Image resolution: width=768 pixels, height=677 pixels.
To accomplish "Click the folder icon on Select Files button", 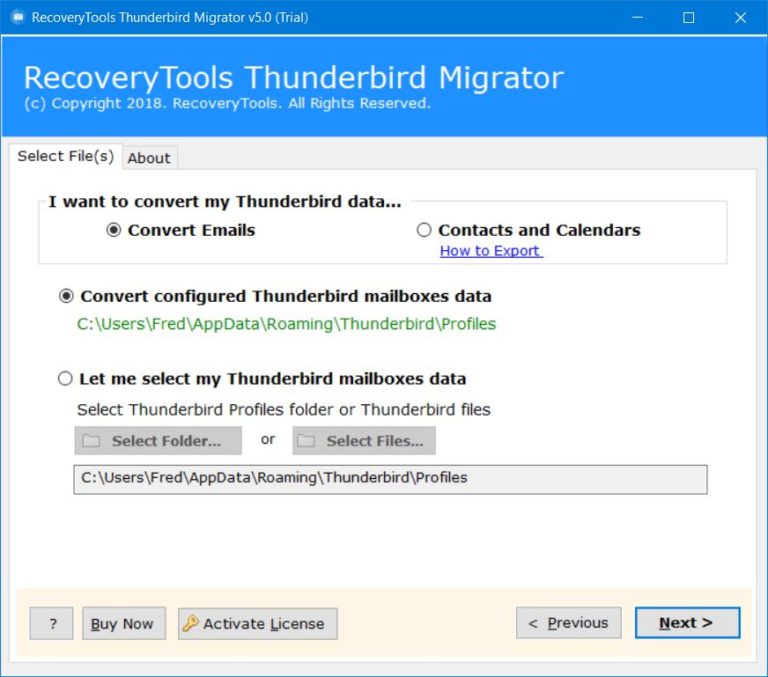I will pyautogui.click(x=306, y=441).
